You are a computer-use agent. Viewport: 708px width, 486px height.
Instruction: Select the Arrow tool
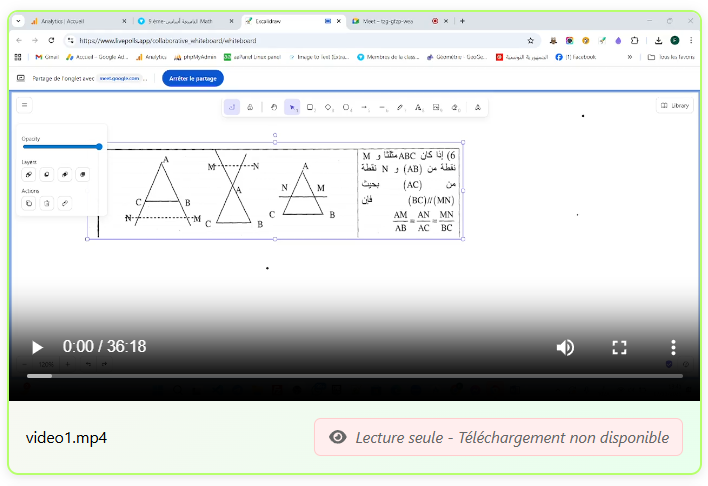point(365,107)
